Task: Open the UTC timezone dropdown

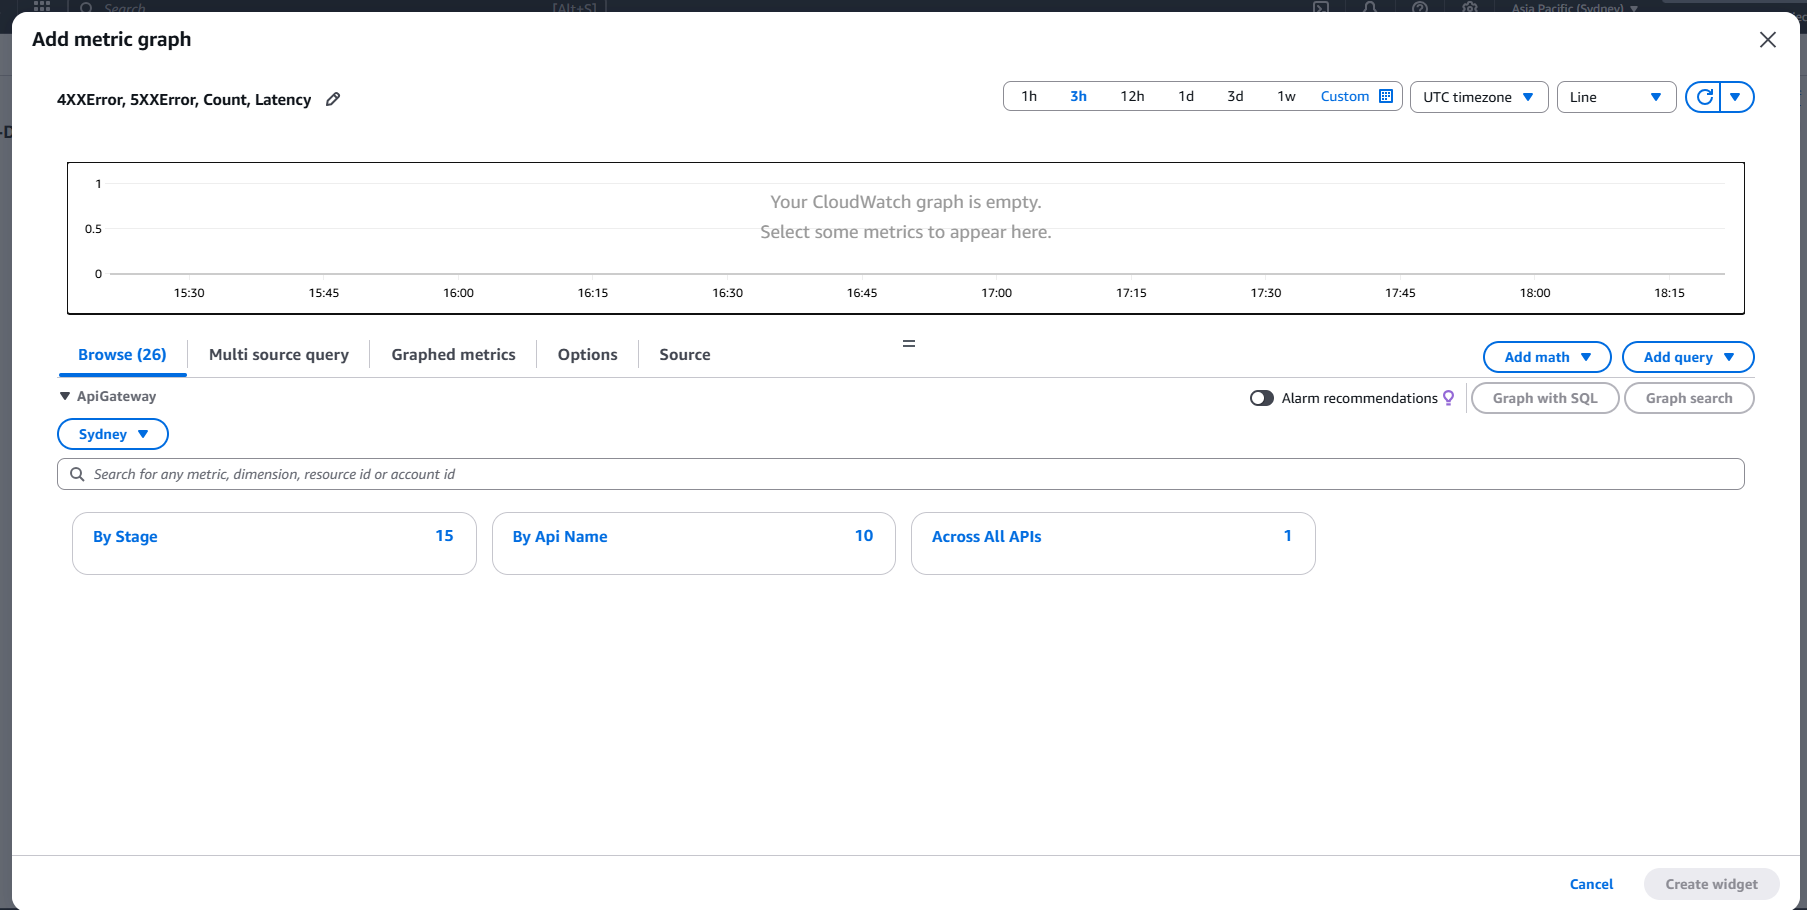Action: [x=1479, y=97]
